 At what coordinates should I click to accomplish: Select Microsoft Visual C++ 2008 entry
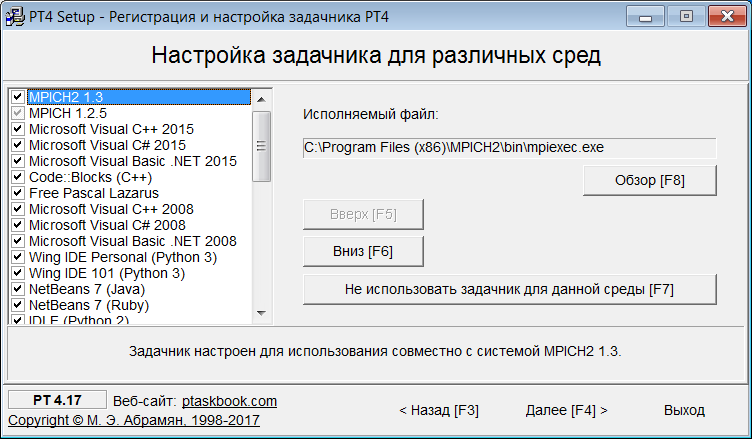coord(111,209)
